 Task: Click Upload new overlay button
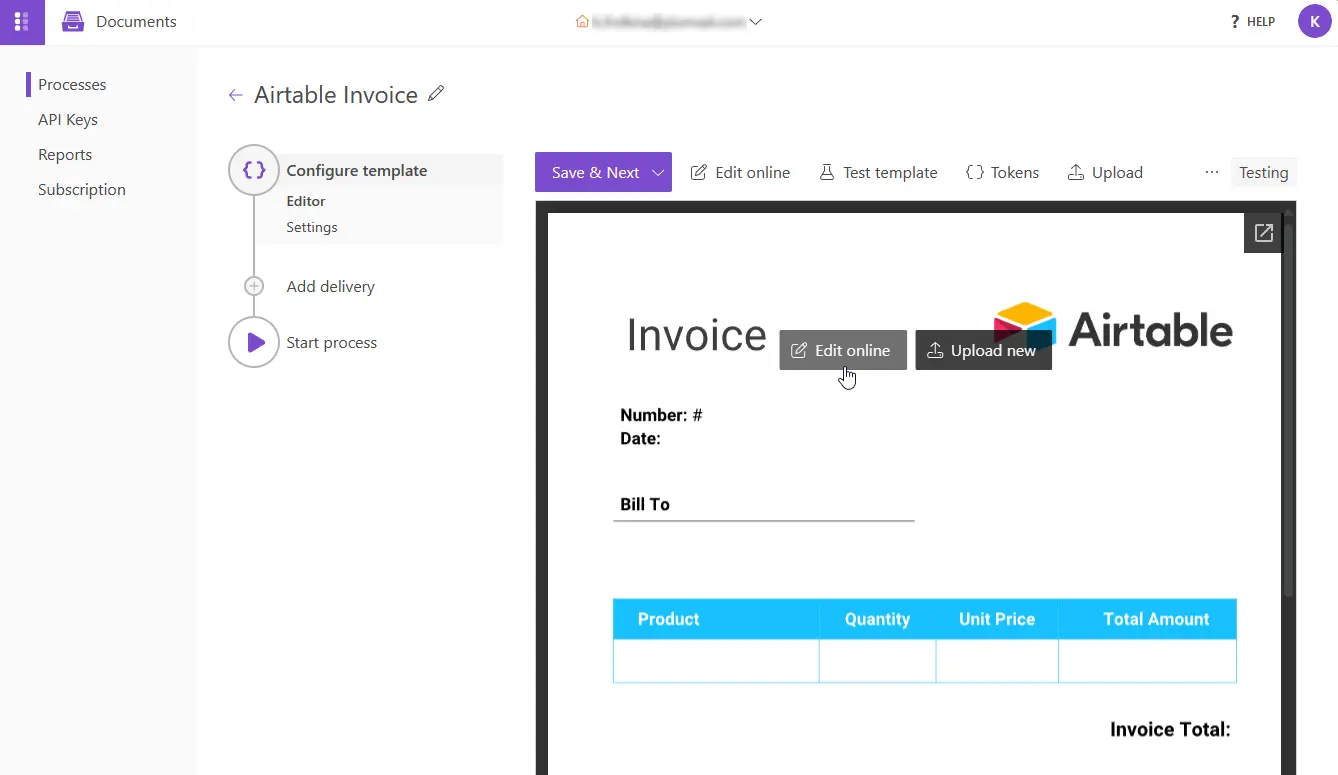[x=983, y=350]
